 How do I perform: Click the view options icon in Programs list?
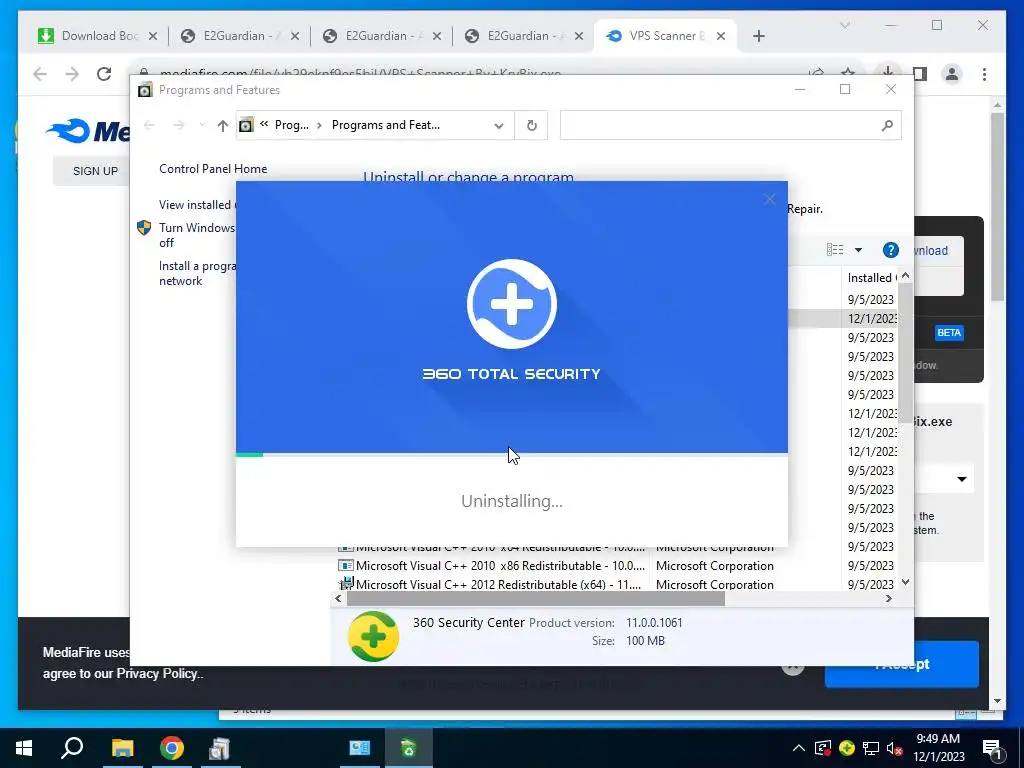pos(835,249)
